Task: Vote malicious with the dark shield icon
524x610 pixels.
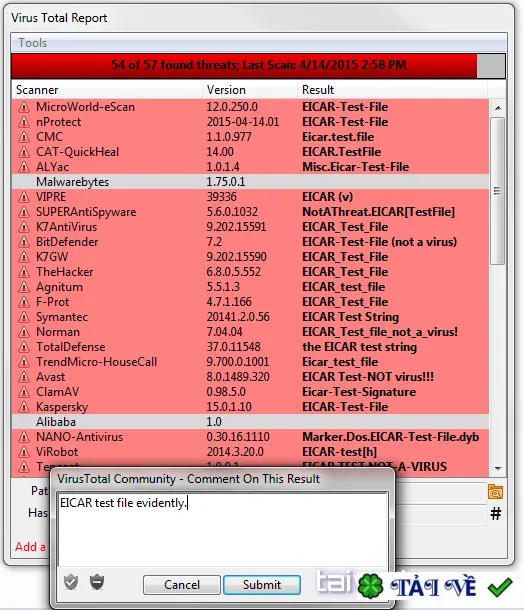Action: pyautogui.click(x=97, y=582)
